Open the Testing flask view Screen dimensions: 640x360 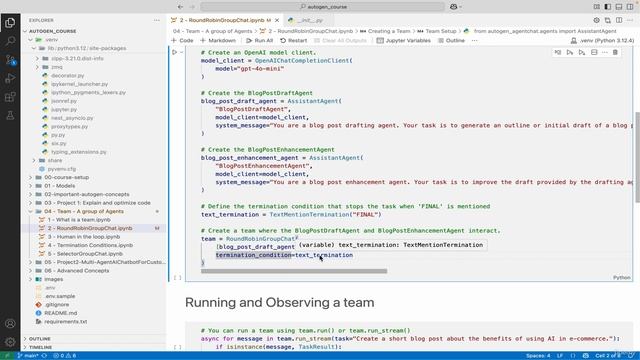tap(10, 116)
